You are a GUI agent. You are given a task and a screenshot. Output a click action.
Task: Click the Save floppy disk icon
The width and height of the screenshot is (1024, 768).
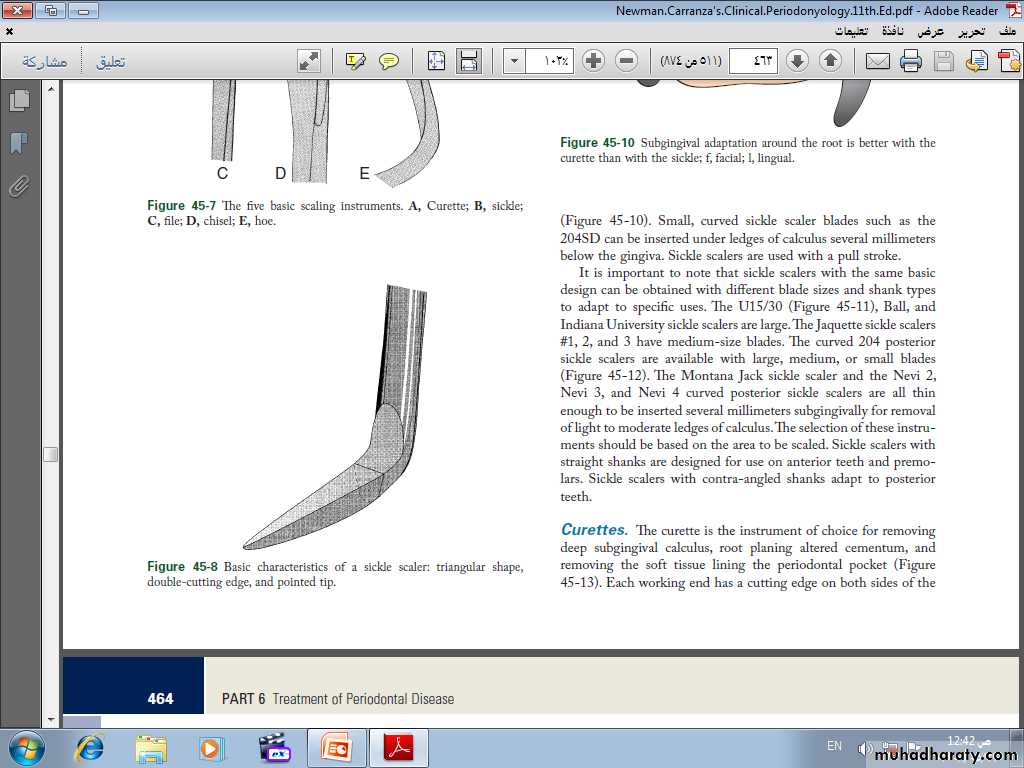[943, 61]
